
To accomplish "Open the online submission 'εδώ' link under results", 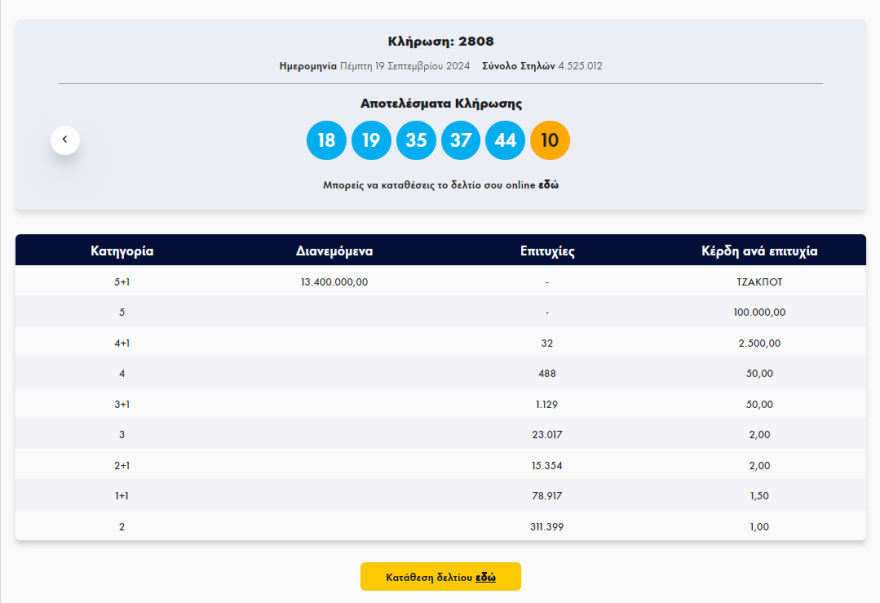I will click(x=548, y=185).
